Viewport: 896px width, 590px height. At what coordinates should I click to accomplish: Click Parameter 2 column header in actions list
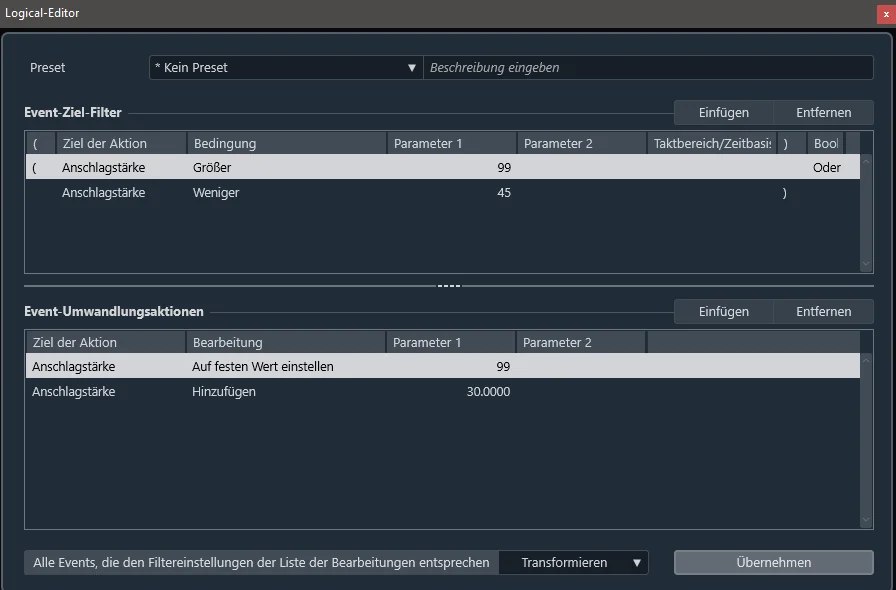pyautogui.click(x=581, y=342)
